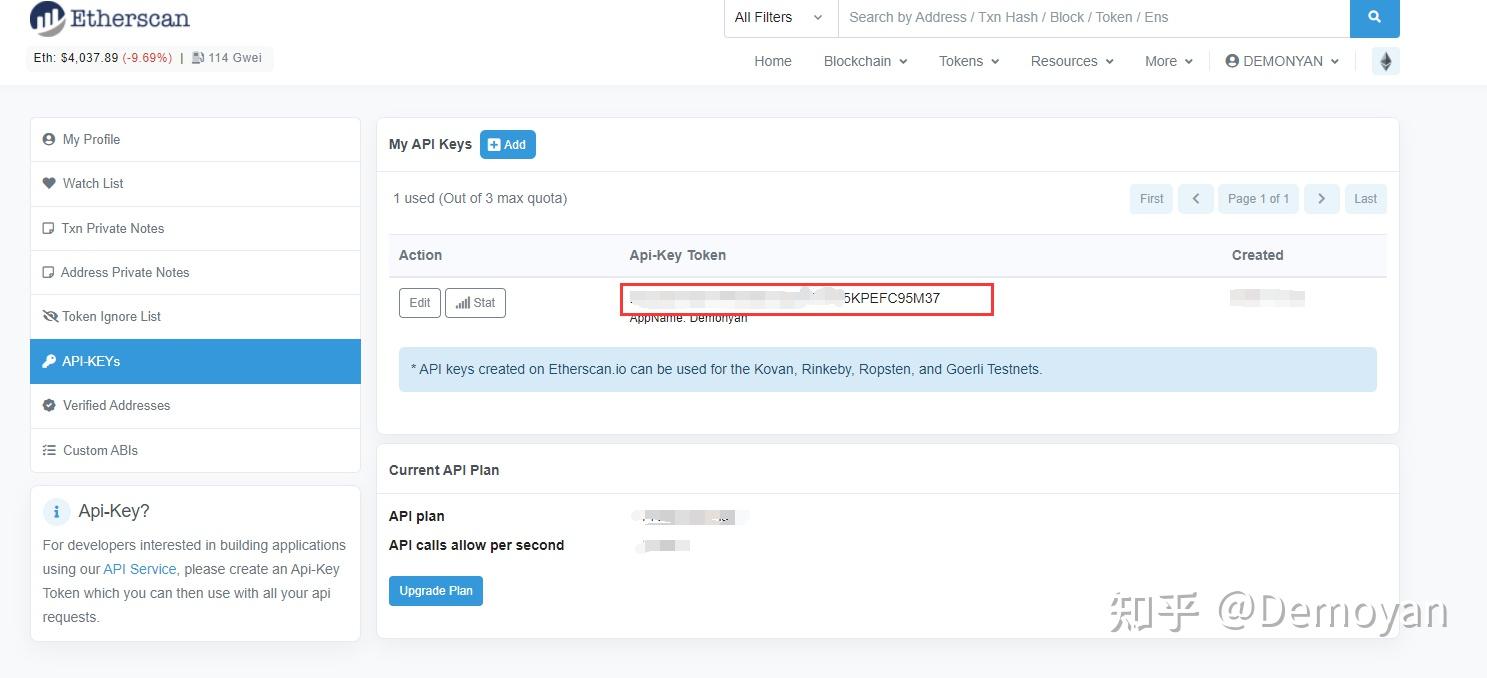The width and height of the screenshot is (1487, 678).
Task: Open Watch List in sidebar
Action: [x=195, y=184]
